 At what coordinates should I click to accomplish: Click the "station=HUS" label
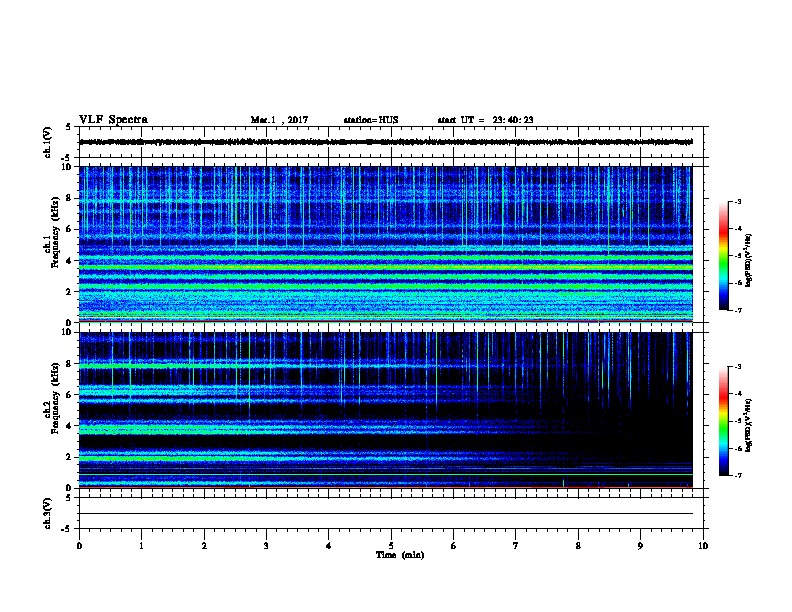371,120
